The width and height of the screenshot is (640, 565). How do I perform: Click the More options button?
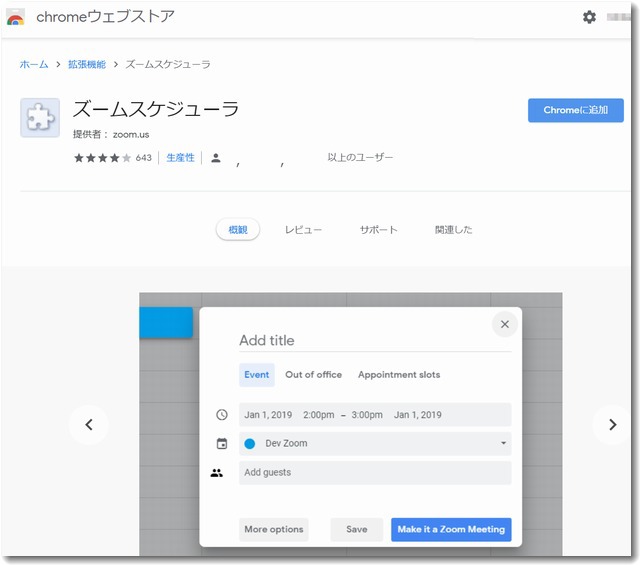tap(274, 529)
